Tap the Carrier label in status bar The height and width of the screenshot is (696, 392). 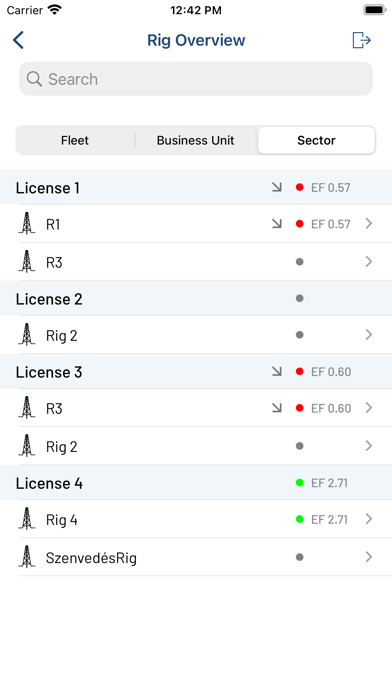(25, 10)
